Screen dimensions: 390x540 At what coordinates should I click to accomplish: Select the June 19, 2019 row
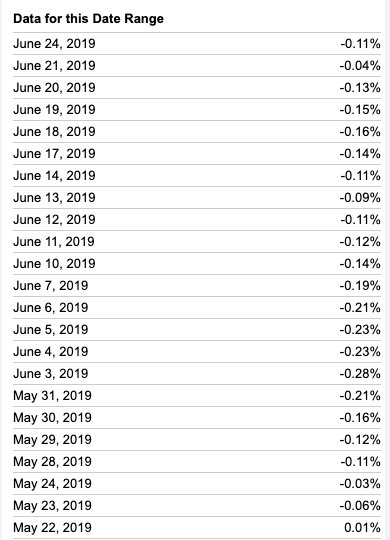click(197, 110)
